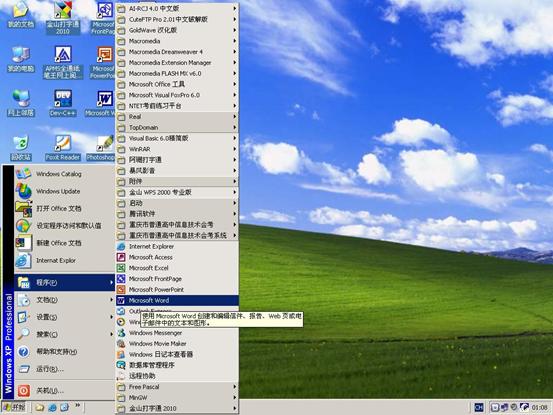Open Windows 日记本查看器 from programs menu
Viewport: 553px width, 415px height.
coord(177,354)
